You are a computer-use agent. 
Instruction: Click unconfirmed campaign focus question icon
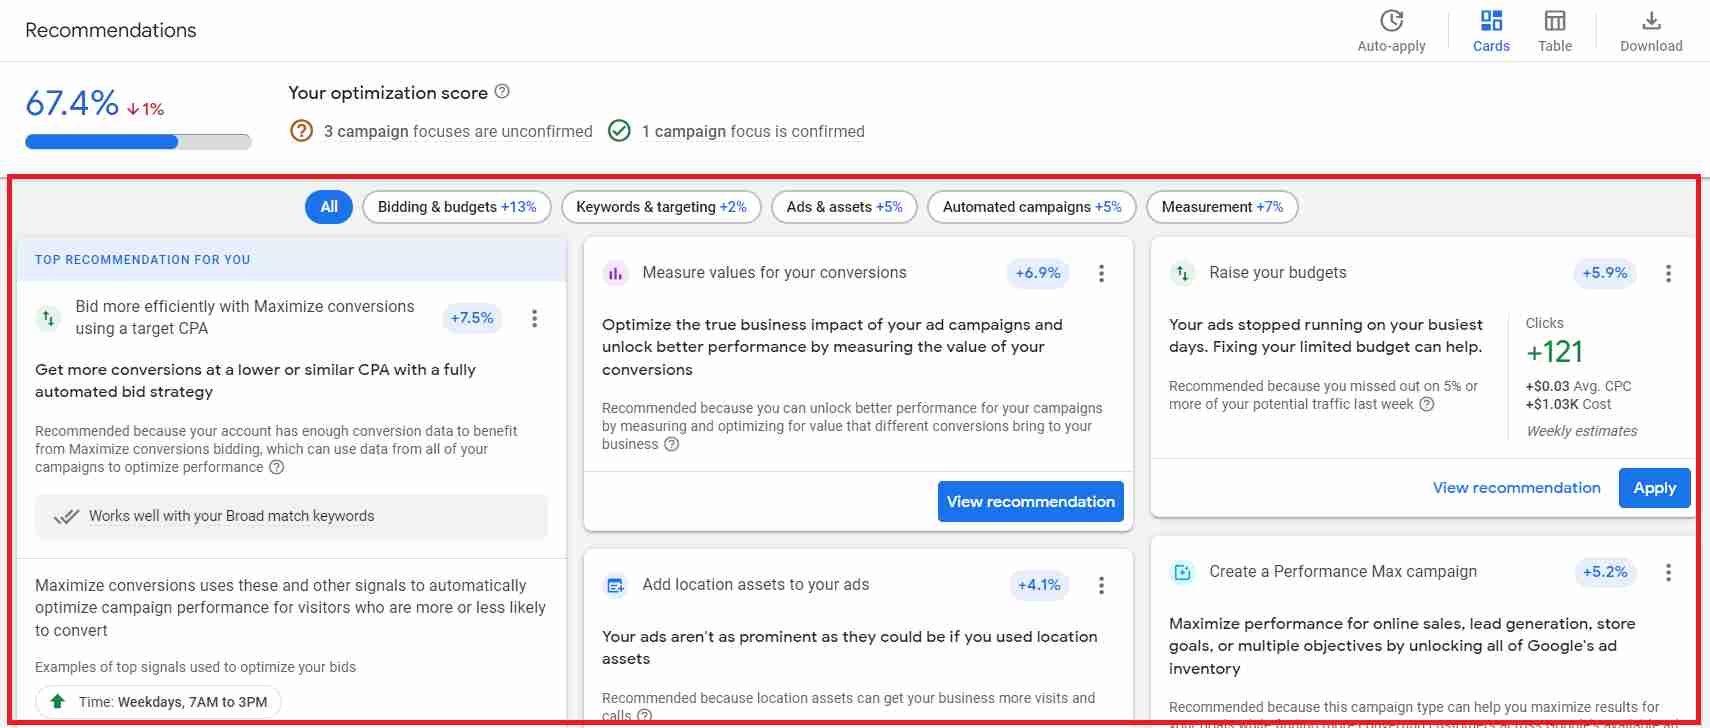pyautogui.click(x=301, y=131)
